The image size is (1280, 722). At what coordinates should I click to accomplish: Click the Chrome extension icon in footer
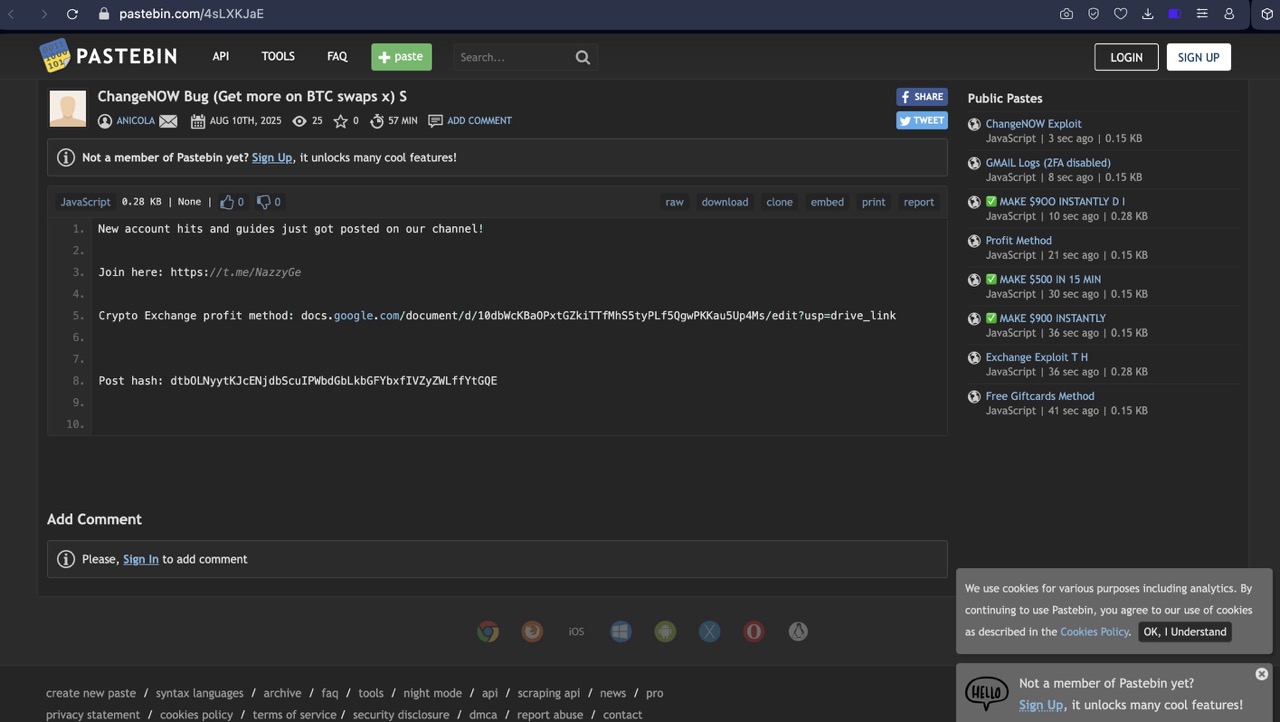pyautogui.click(x=488, y=631)
